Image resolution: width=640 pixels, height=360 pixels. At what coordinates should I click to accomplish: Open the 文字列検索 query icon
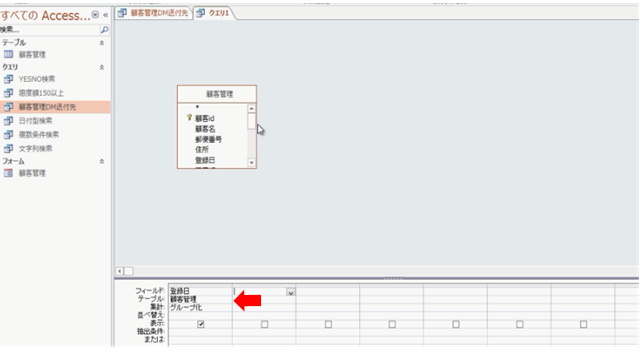8,149
